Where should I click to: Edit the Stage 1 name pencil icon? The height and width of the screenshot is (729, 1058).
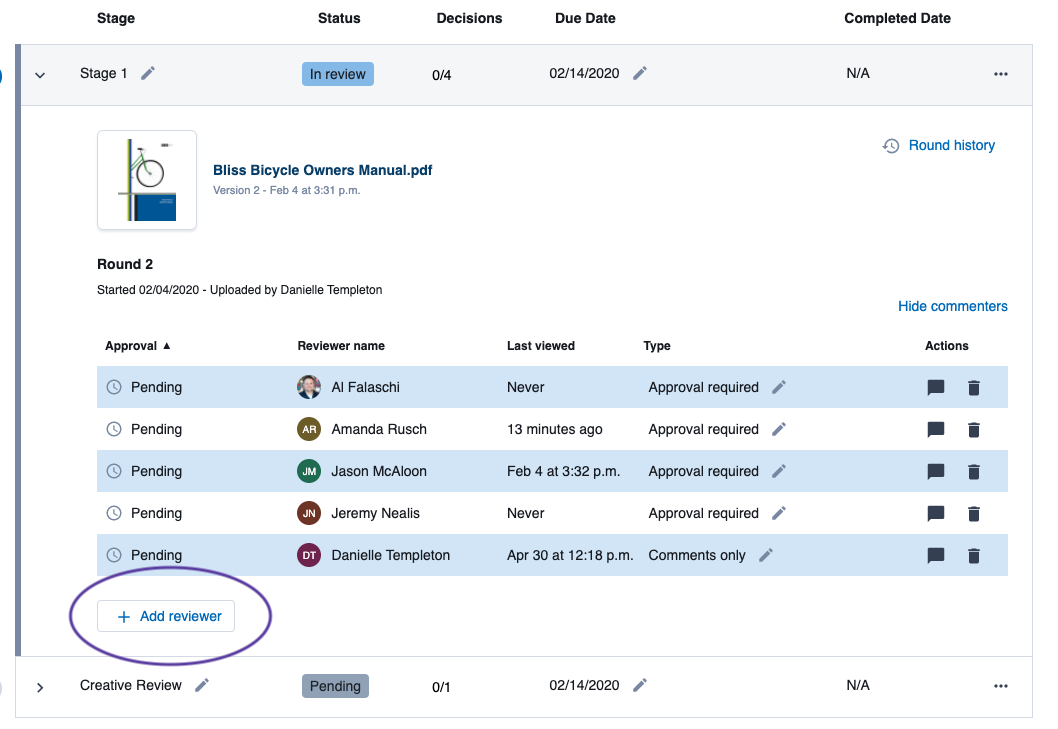tap(148, 73)
